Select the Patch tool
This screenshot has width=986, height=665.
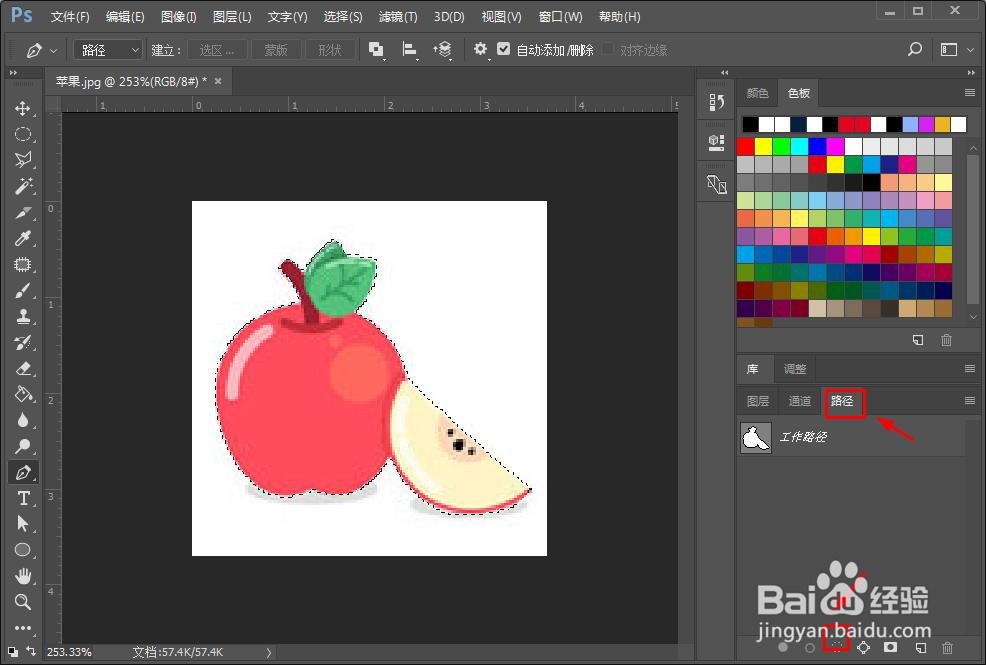tap(23, 264)
